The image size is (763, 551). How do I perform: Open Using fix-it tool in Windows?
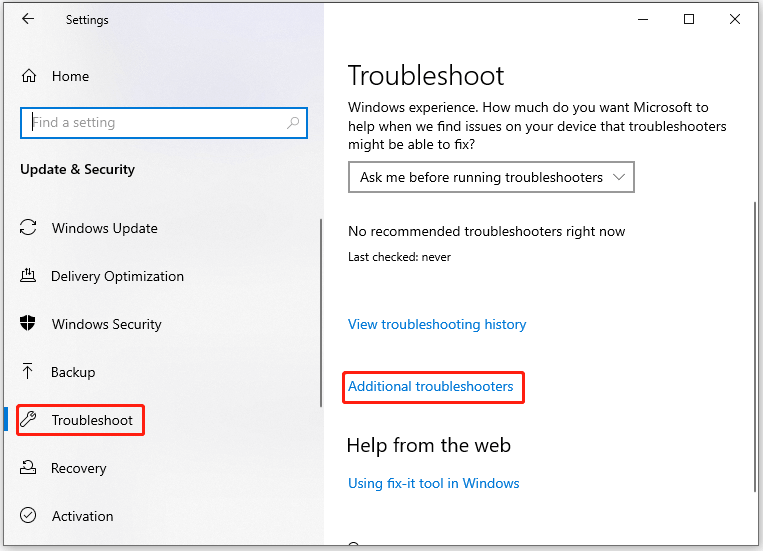click(434, 483)
